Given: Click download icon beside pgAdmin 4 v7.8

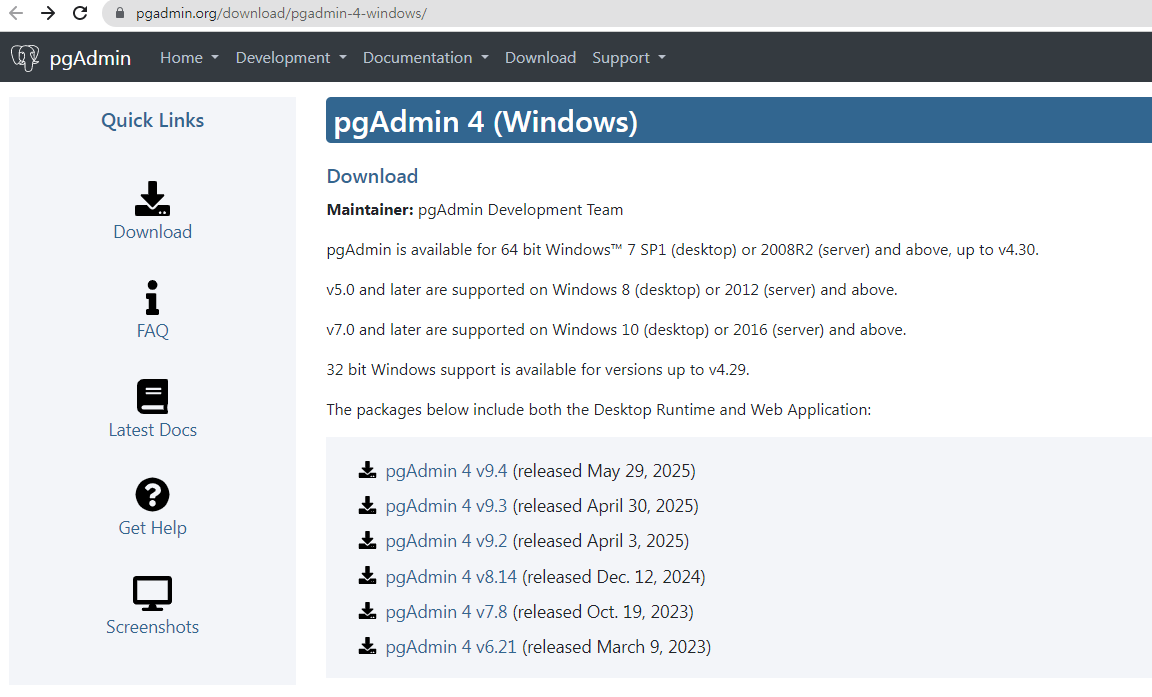Looking at the screenshot, I should (367, 611).
